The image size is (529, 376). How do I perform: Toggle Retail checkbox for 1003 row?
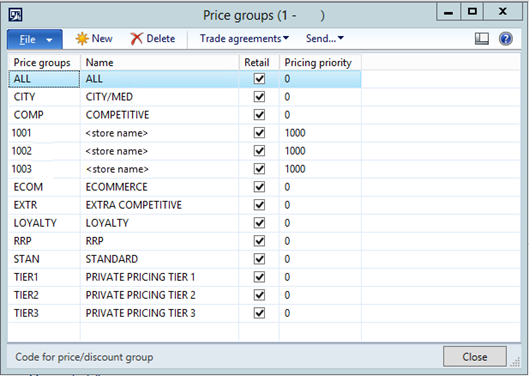259,169
